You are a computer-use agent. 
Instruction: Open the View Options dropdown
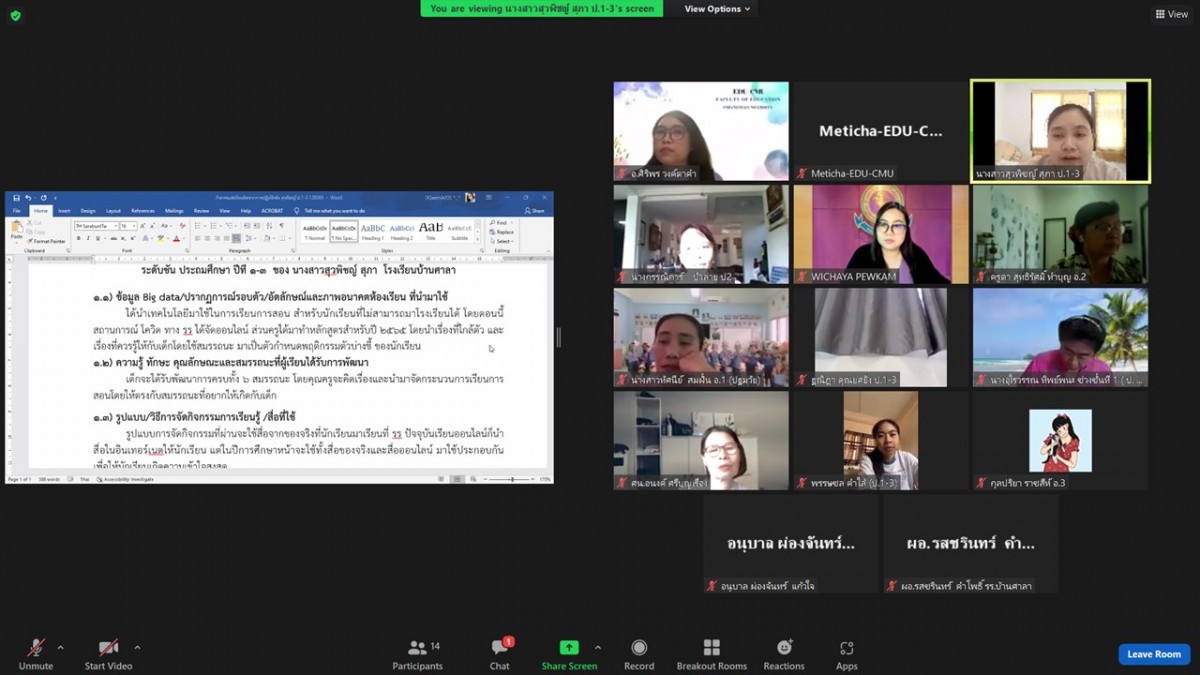pyautogui.click(x=718, y=9)
